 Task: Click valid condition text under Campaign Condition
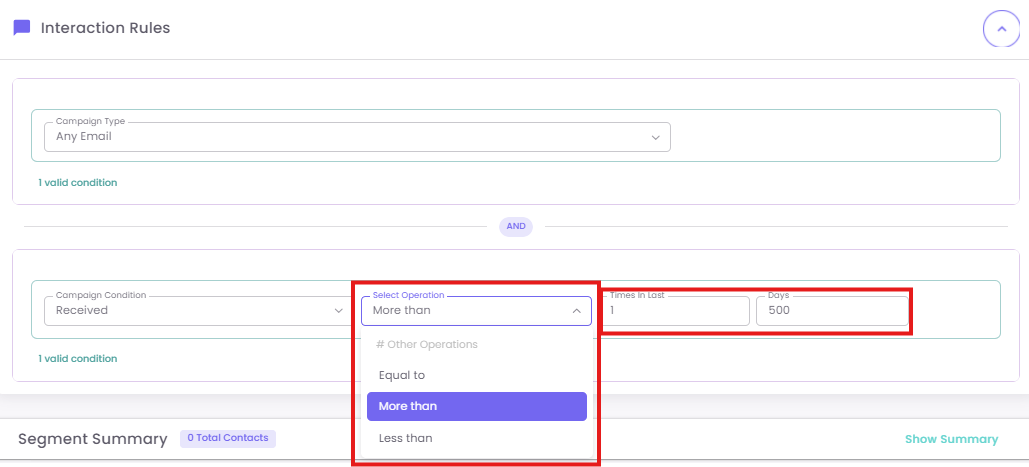click(78, 358)
